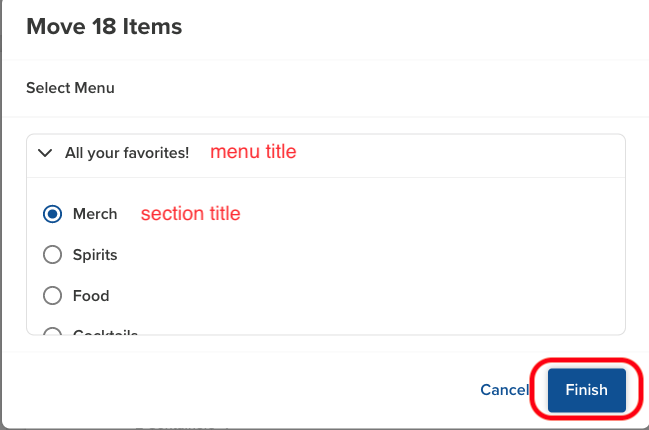Click the Merch section label
Screen dimensions: 649x430
tap(95, 214)
